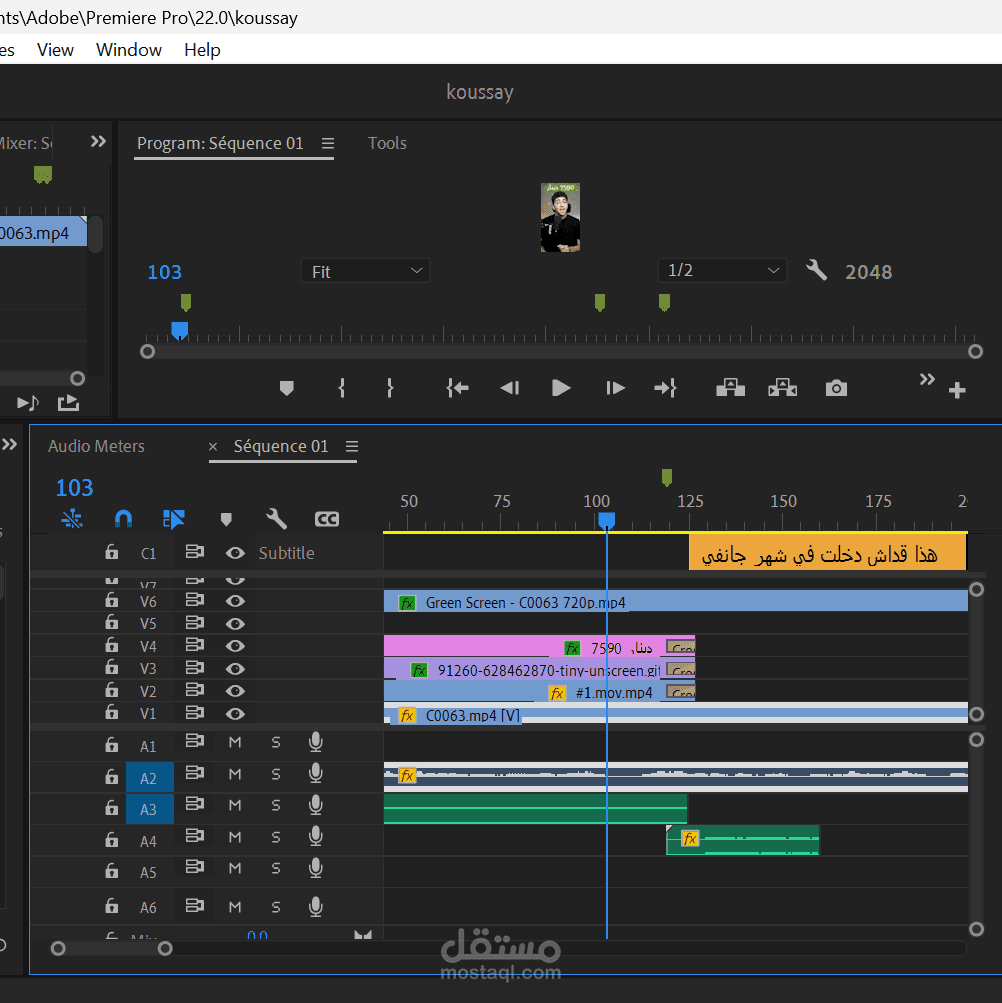Expand hidden panels next to Mixer
This screenshot has width=1002, height=1003.
pos(98,141)
